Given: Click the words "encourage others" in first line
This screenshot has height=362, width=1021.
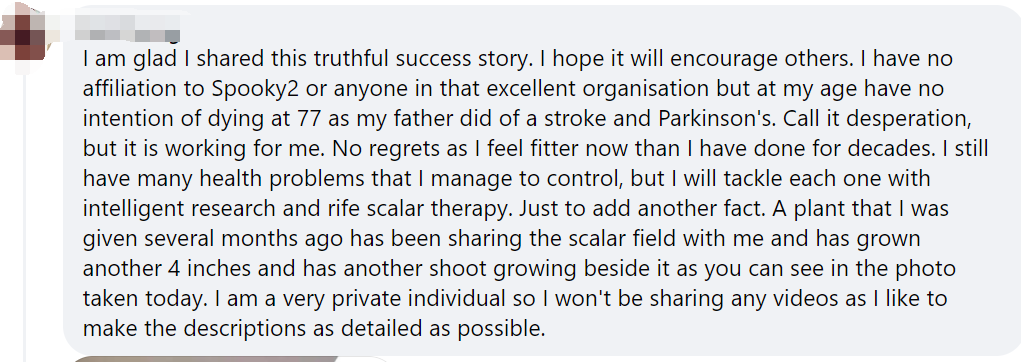Looking at the screenshot, I should click(x=758, y=59).
